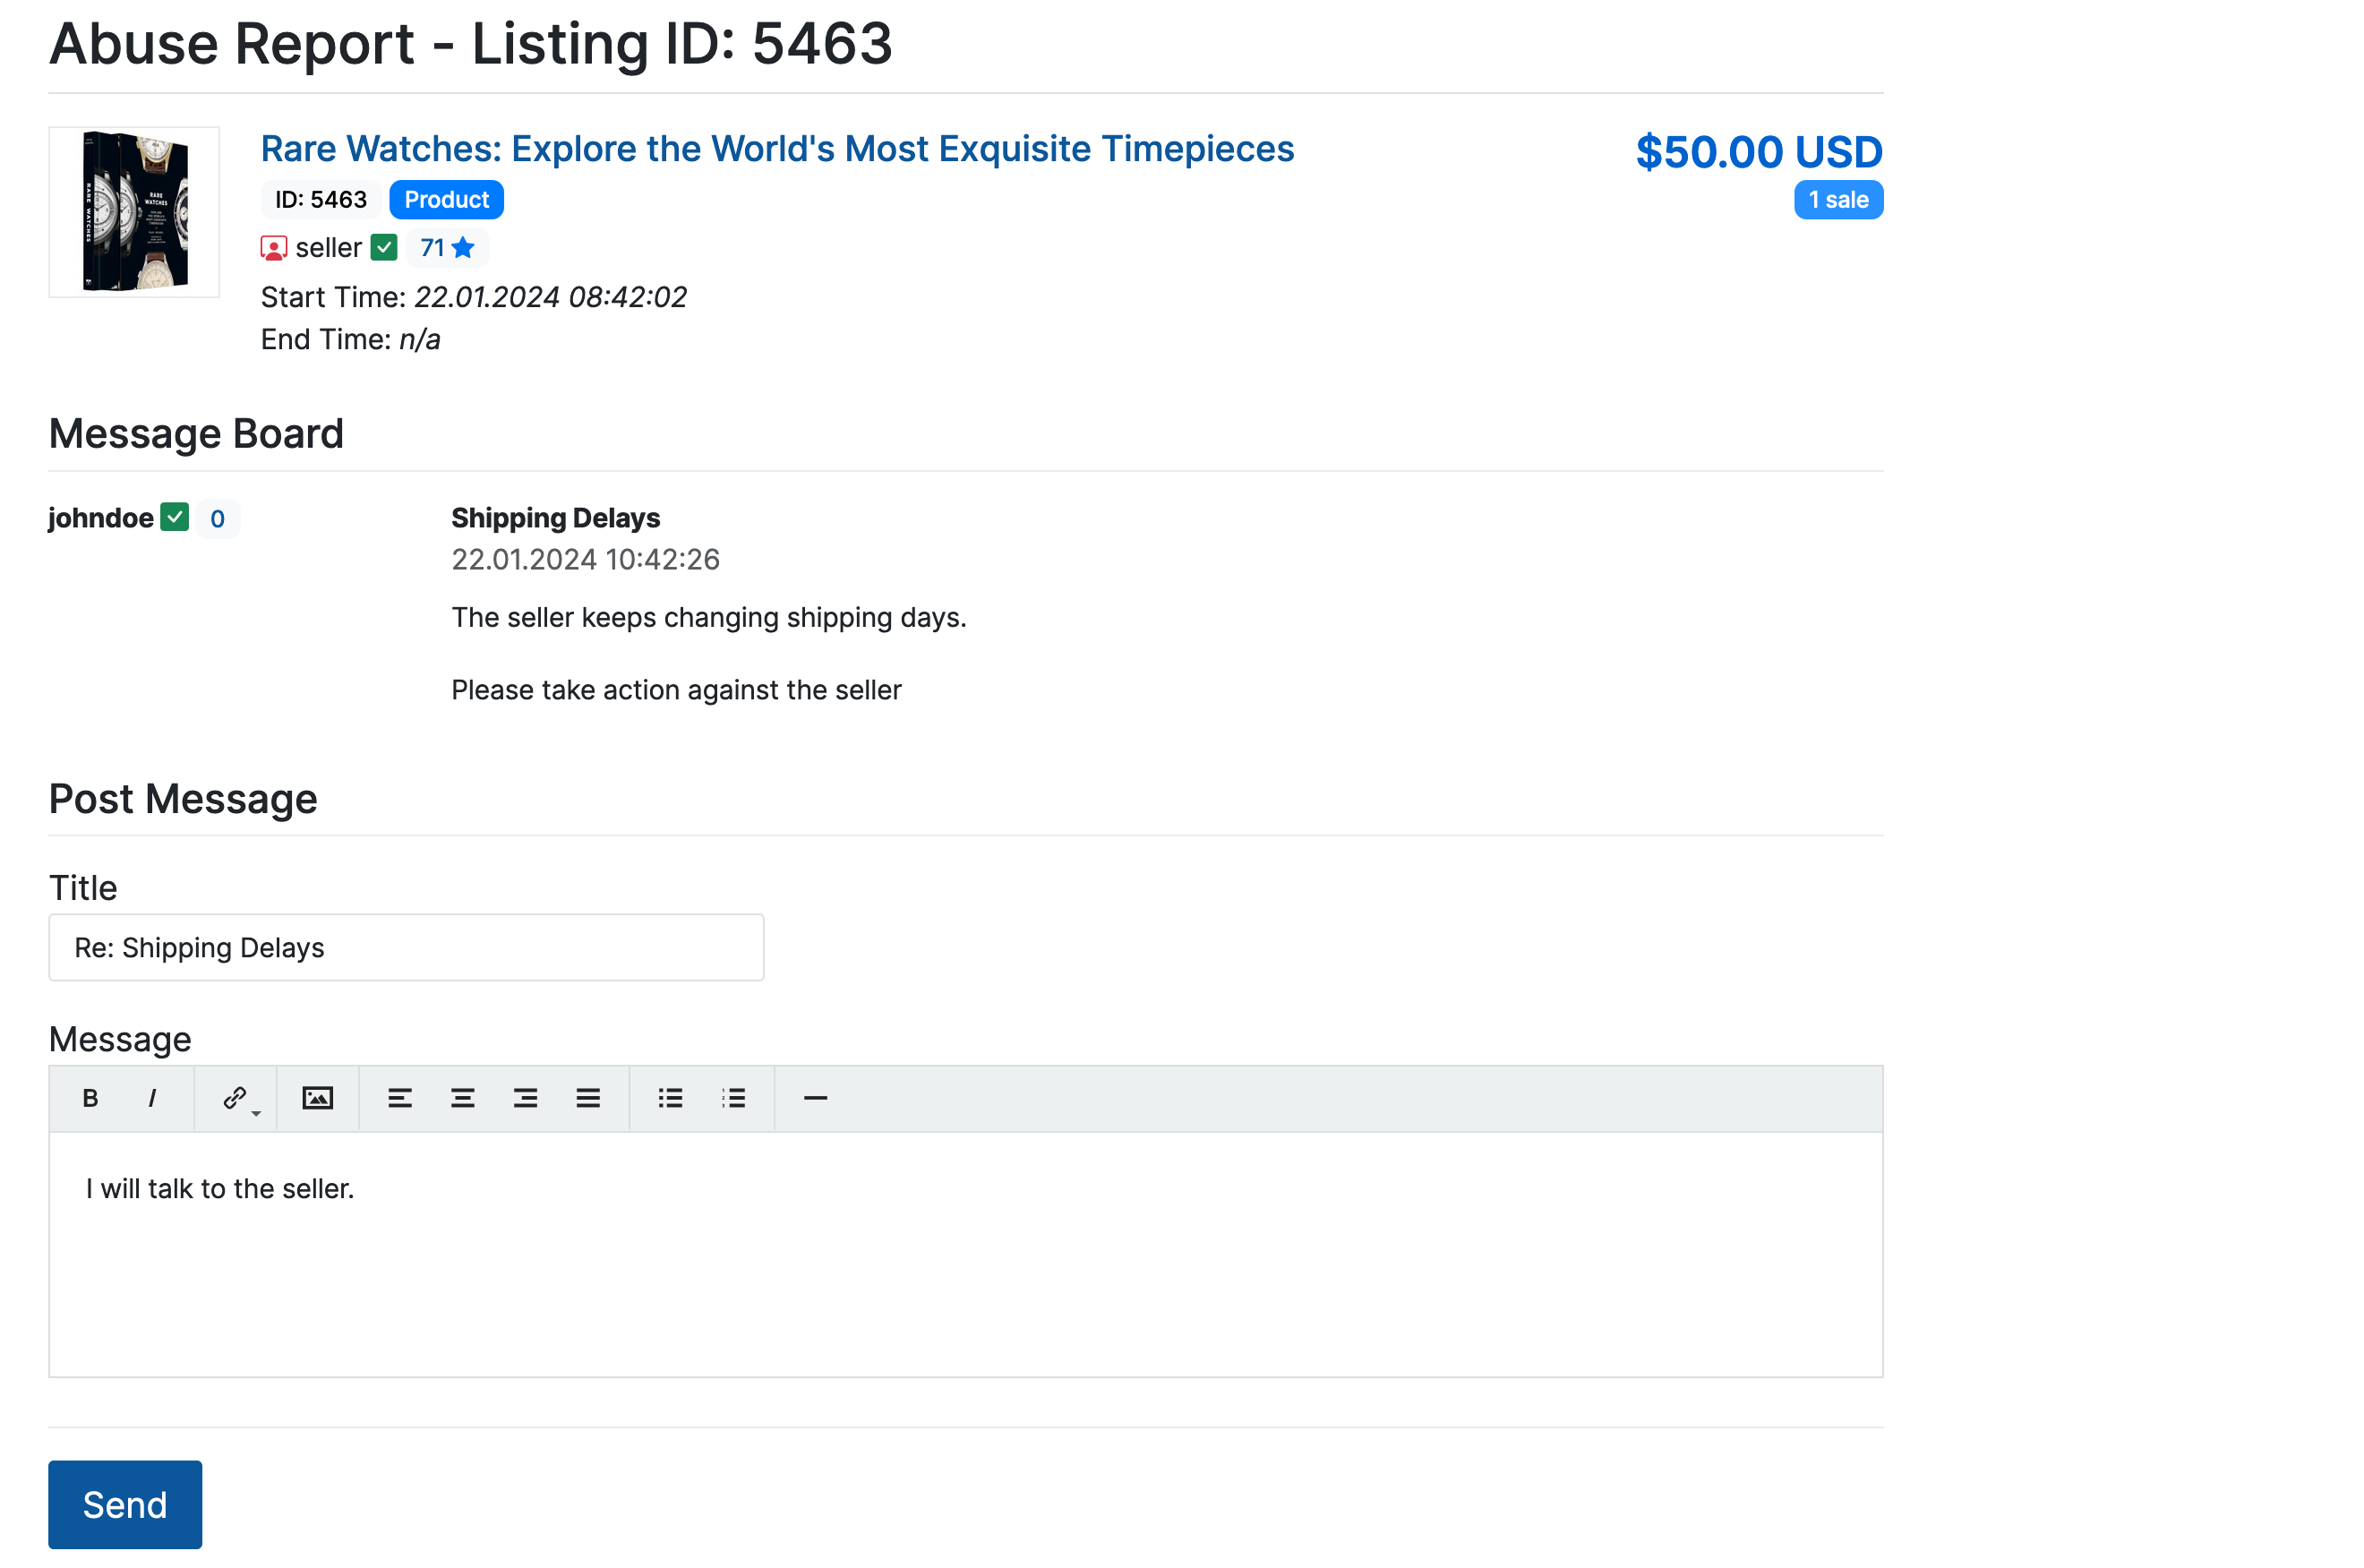Click the seller's 71 star rating
Screen dimensions: 2364x1568
(x=446, y=248)
